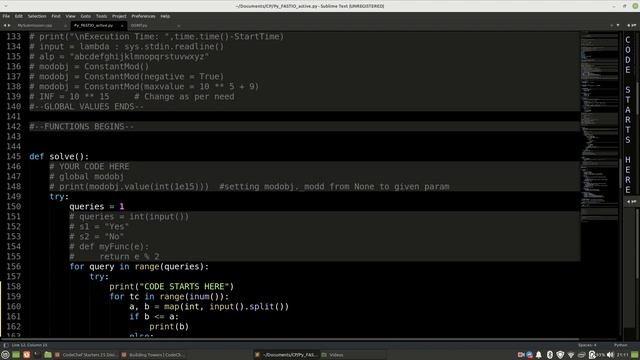Click on 'queries = 1' line
Screen dimensions: 640x360
coord(97,207)
